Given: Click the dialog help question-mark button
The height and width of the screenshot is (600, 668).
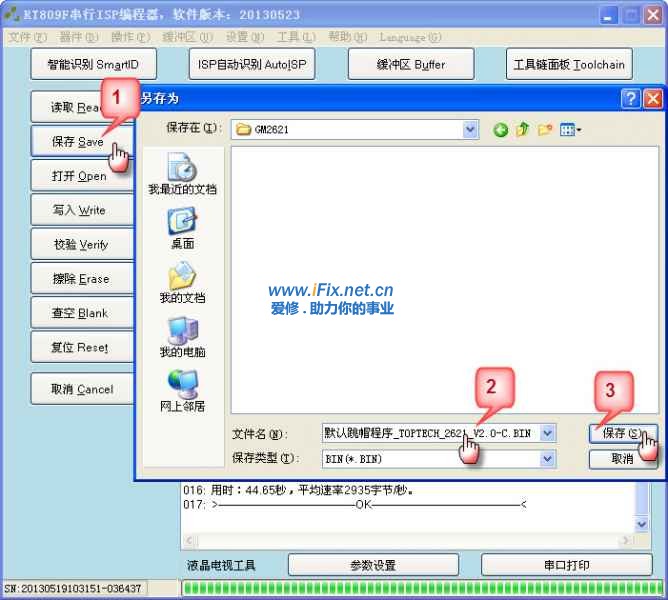Looking at the screenshot, I should (631, 98).
